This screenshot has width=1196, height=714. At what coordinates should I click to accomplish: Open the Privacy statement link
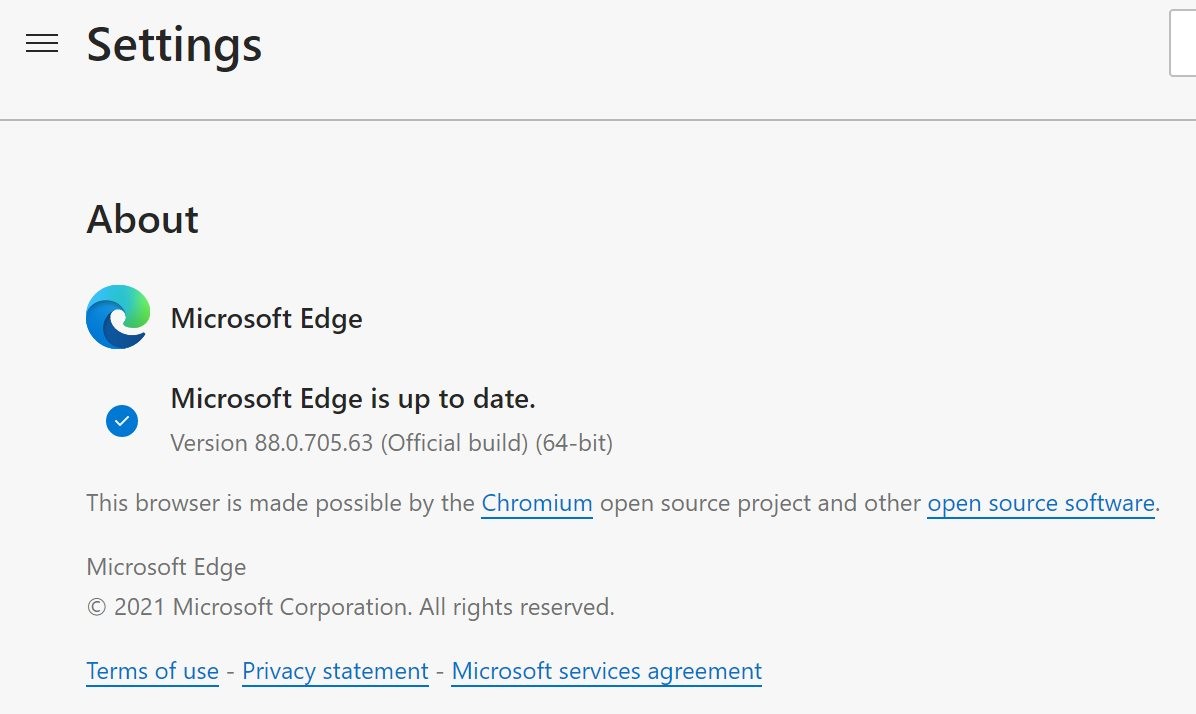coord(336,671)
